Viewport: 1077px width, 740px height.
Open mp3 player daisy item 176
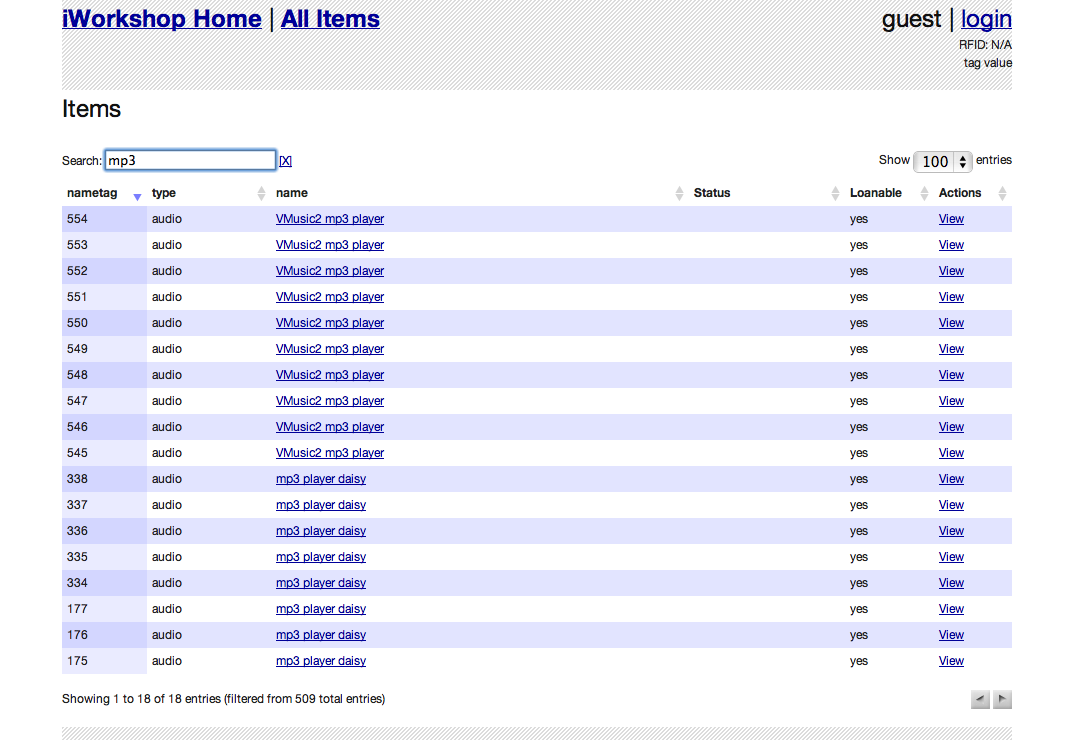tap(321, 636)
